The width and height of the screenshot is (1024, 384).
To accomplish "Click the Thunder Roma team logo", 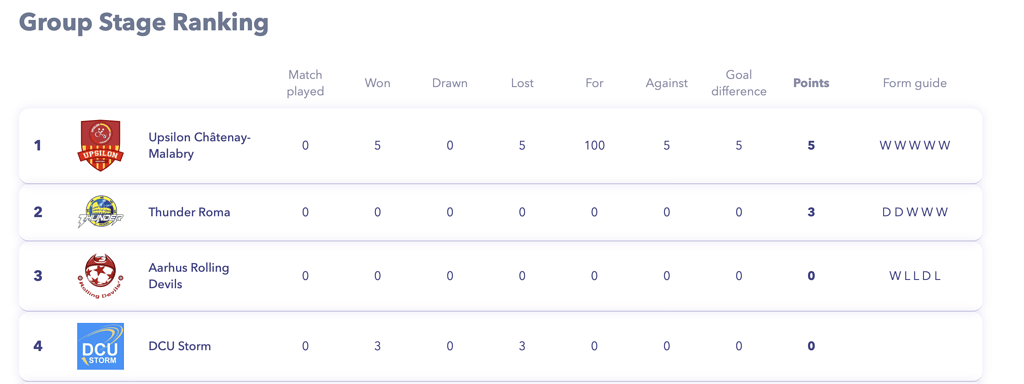I will [x=100, y=212].
